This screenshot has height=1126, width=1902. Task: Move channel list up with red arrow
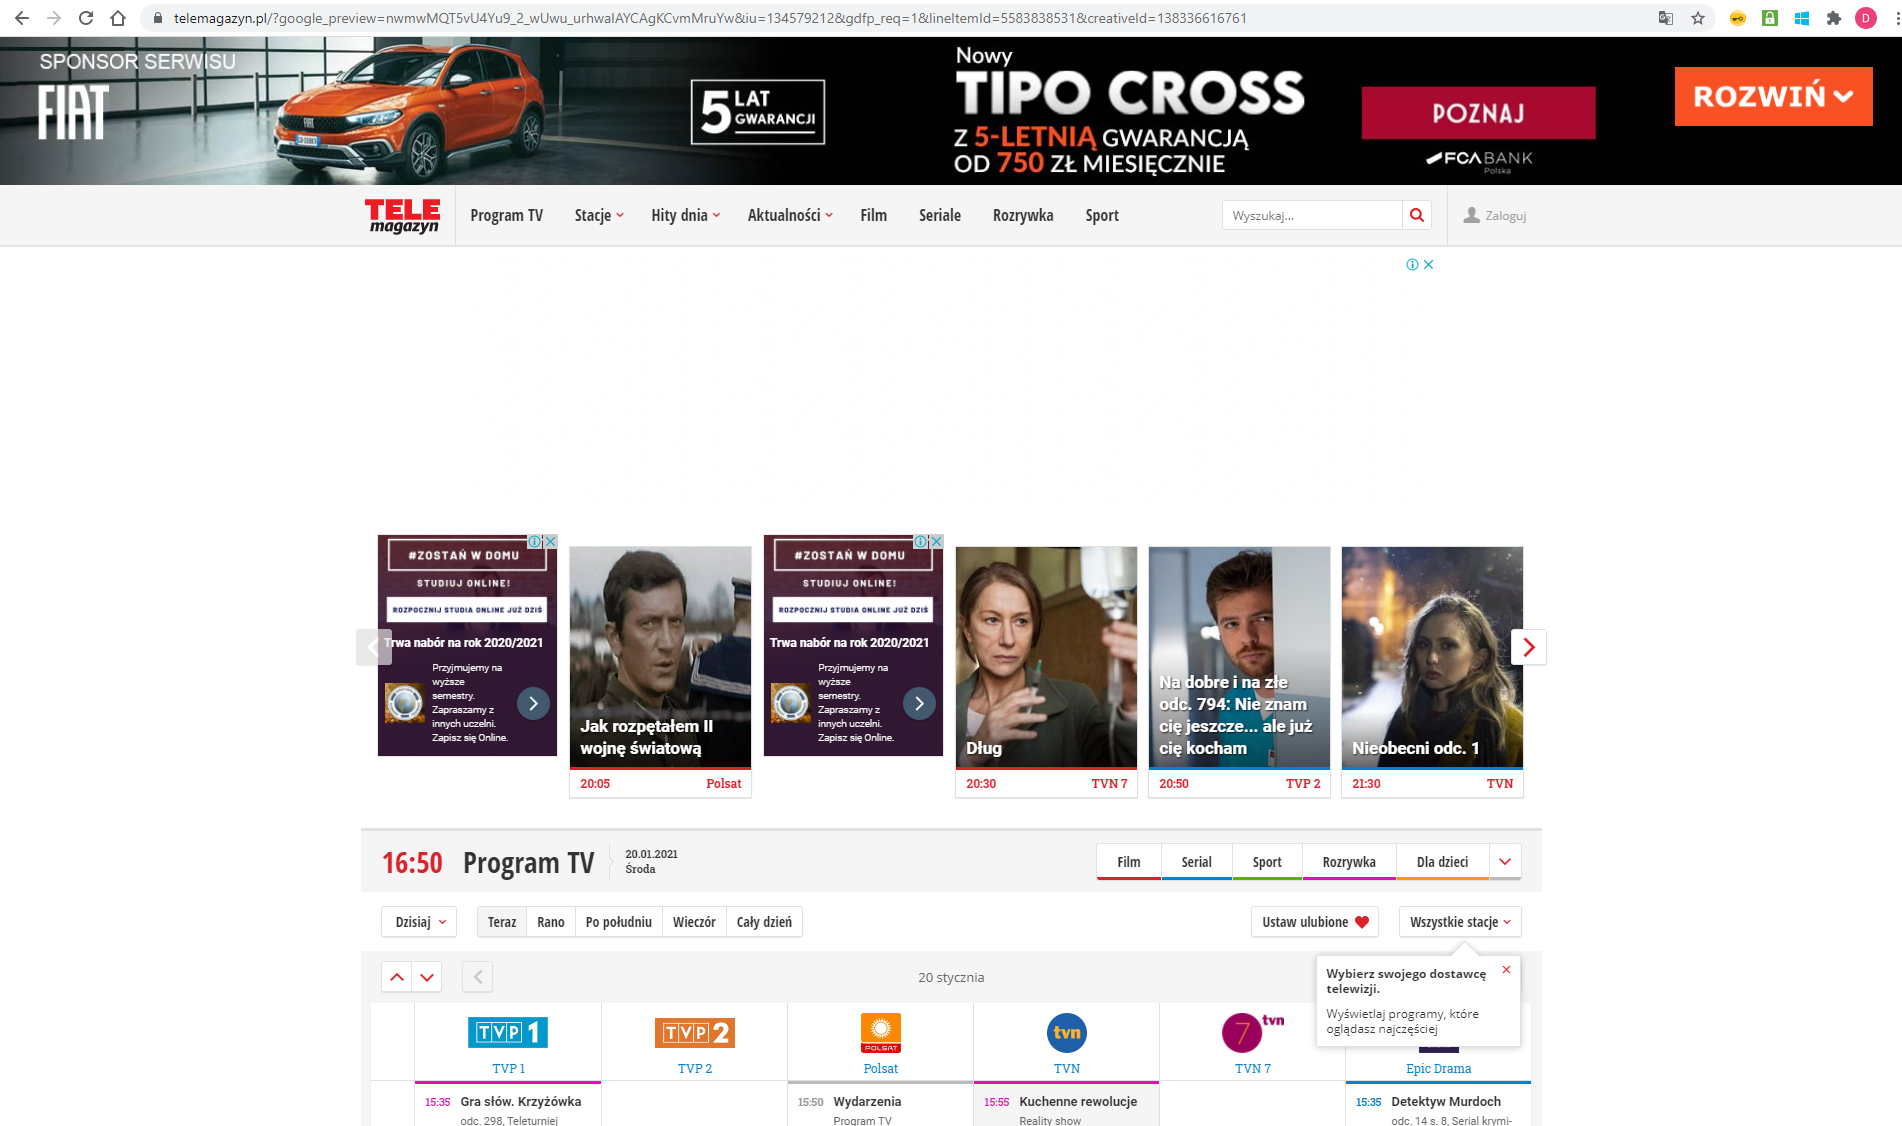coord(397,977)
